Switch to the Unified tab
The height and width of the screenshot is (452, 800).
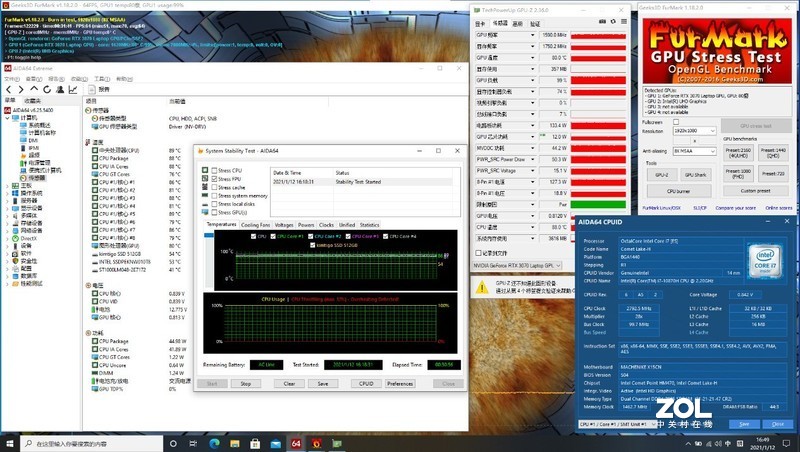pos(347,225)
